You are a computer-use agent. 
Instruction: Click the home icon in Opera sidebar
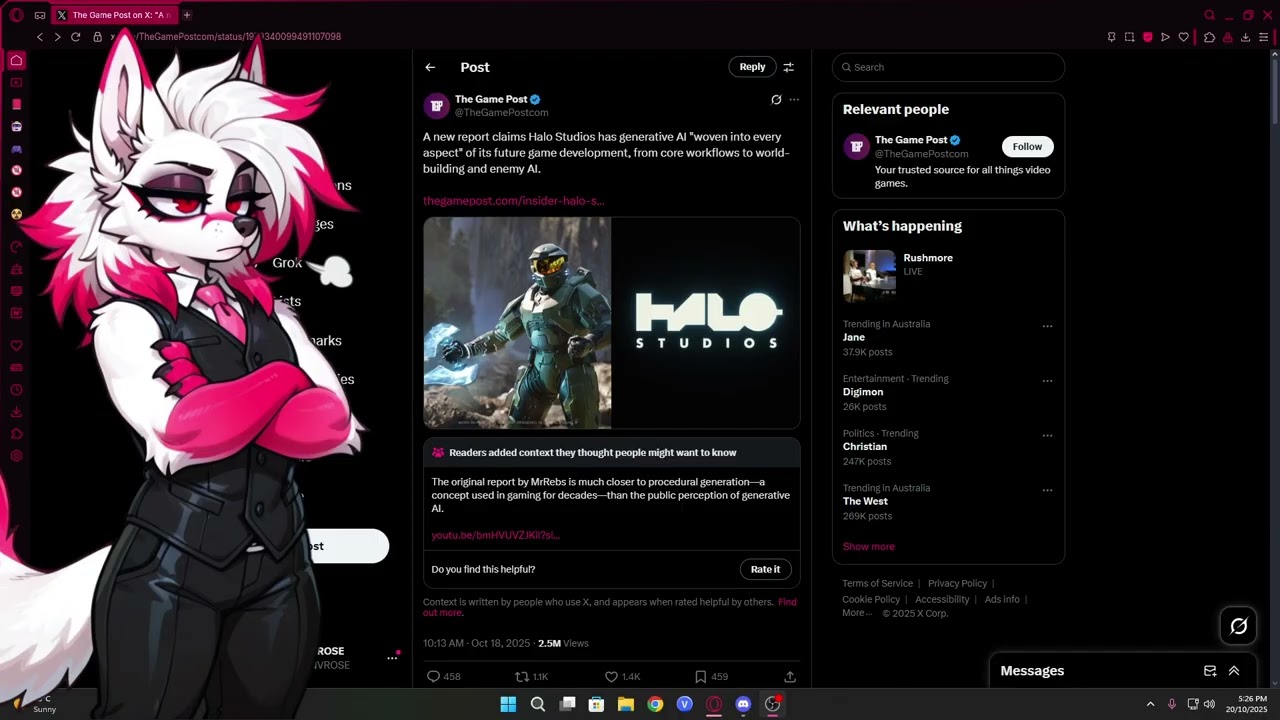click(16, 60)
